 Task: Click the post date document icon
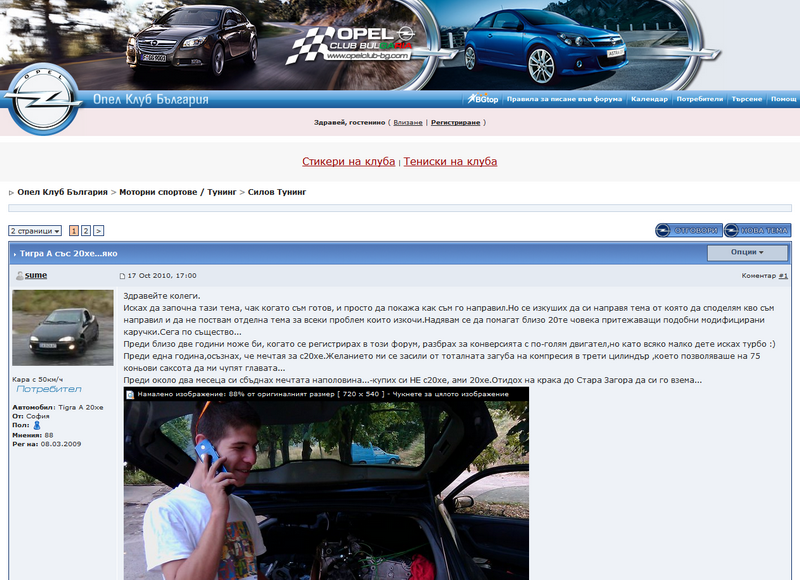(x=122, y=276)
